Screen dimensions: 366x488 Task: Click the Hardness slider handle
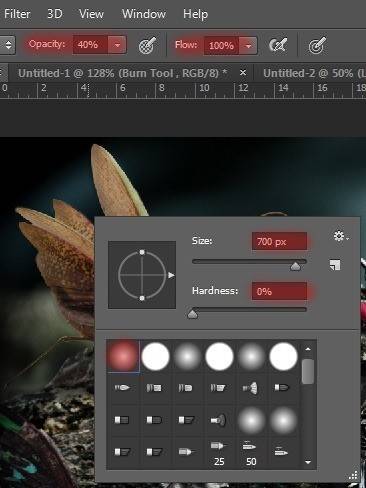(x=193, y=314)
